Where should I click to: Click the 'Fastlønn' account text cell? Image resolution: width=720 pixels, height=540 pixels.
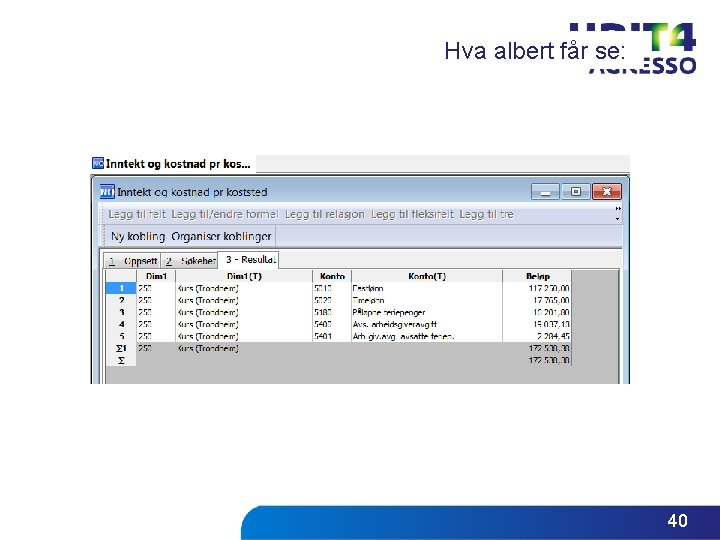pos(427,288)
